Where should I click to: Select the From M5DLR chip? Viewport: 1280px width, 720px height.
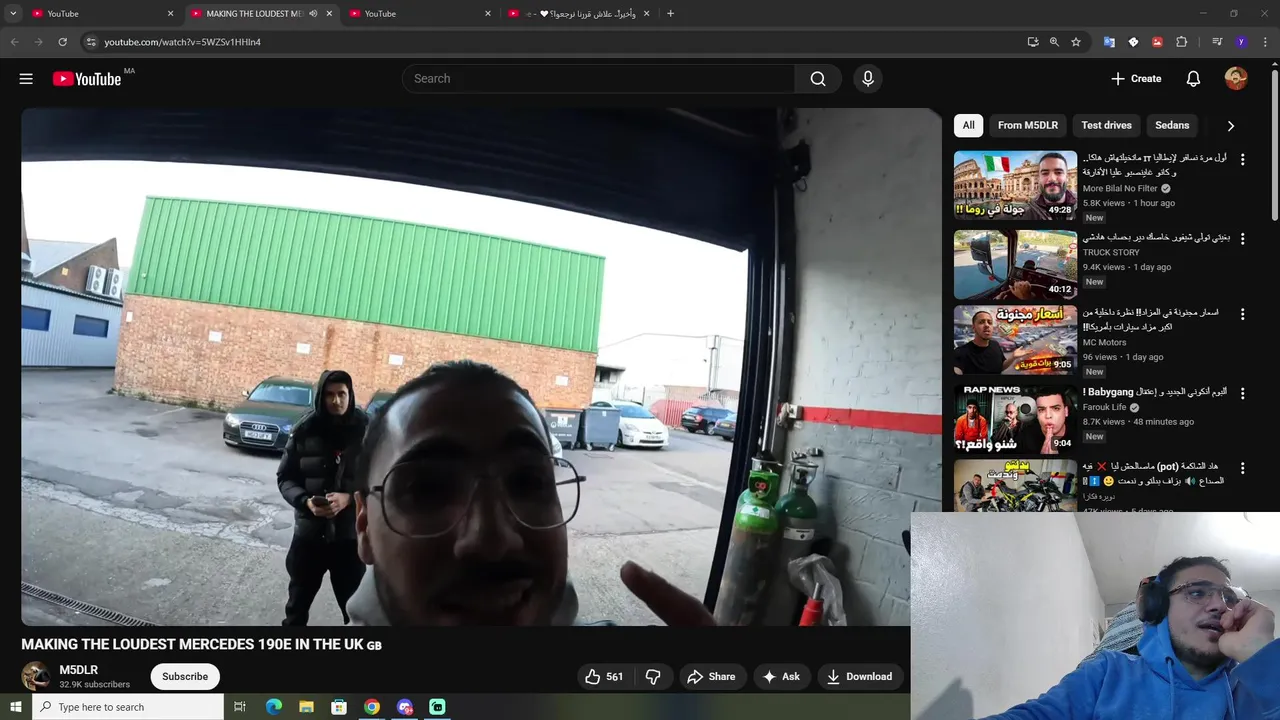[1027, 125]
